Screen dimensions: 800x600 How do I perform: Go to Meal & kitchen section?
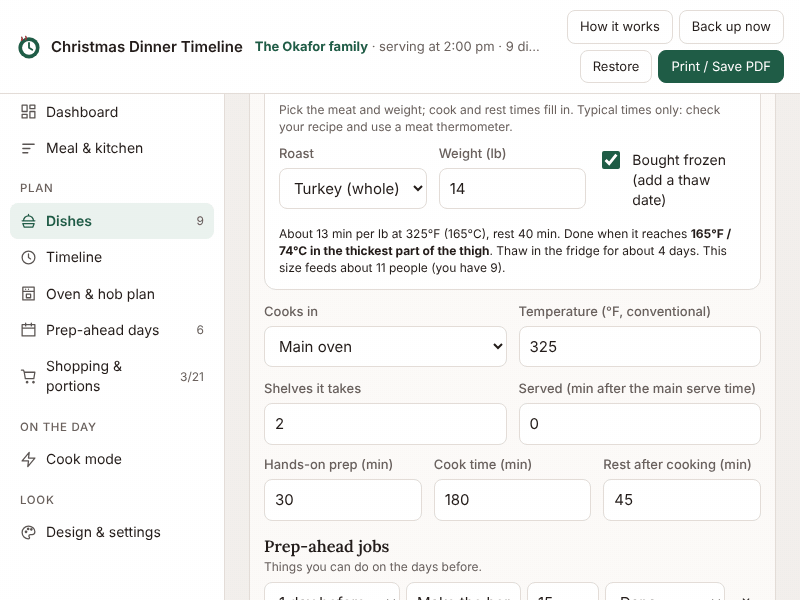tap(112, 148)
